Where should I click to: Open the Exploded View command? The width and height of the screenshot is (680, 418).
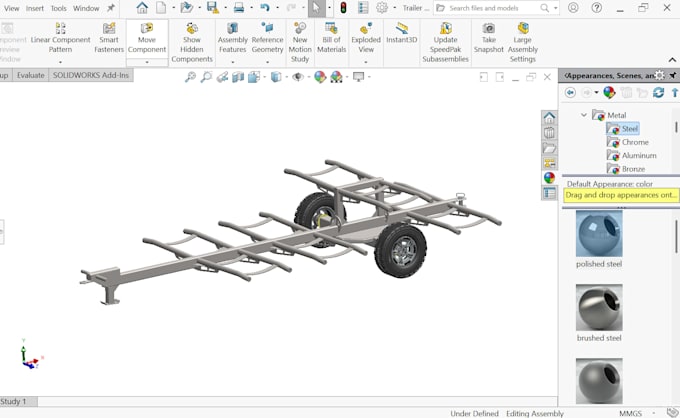[x=366, y=38]
